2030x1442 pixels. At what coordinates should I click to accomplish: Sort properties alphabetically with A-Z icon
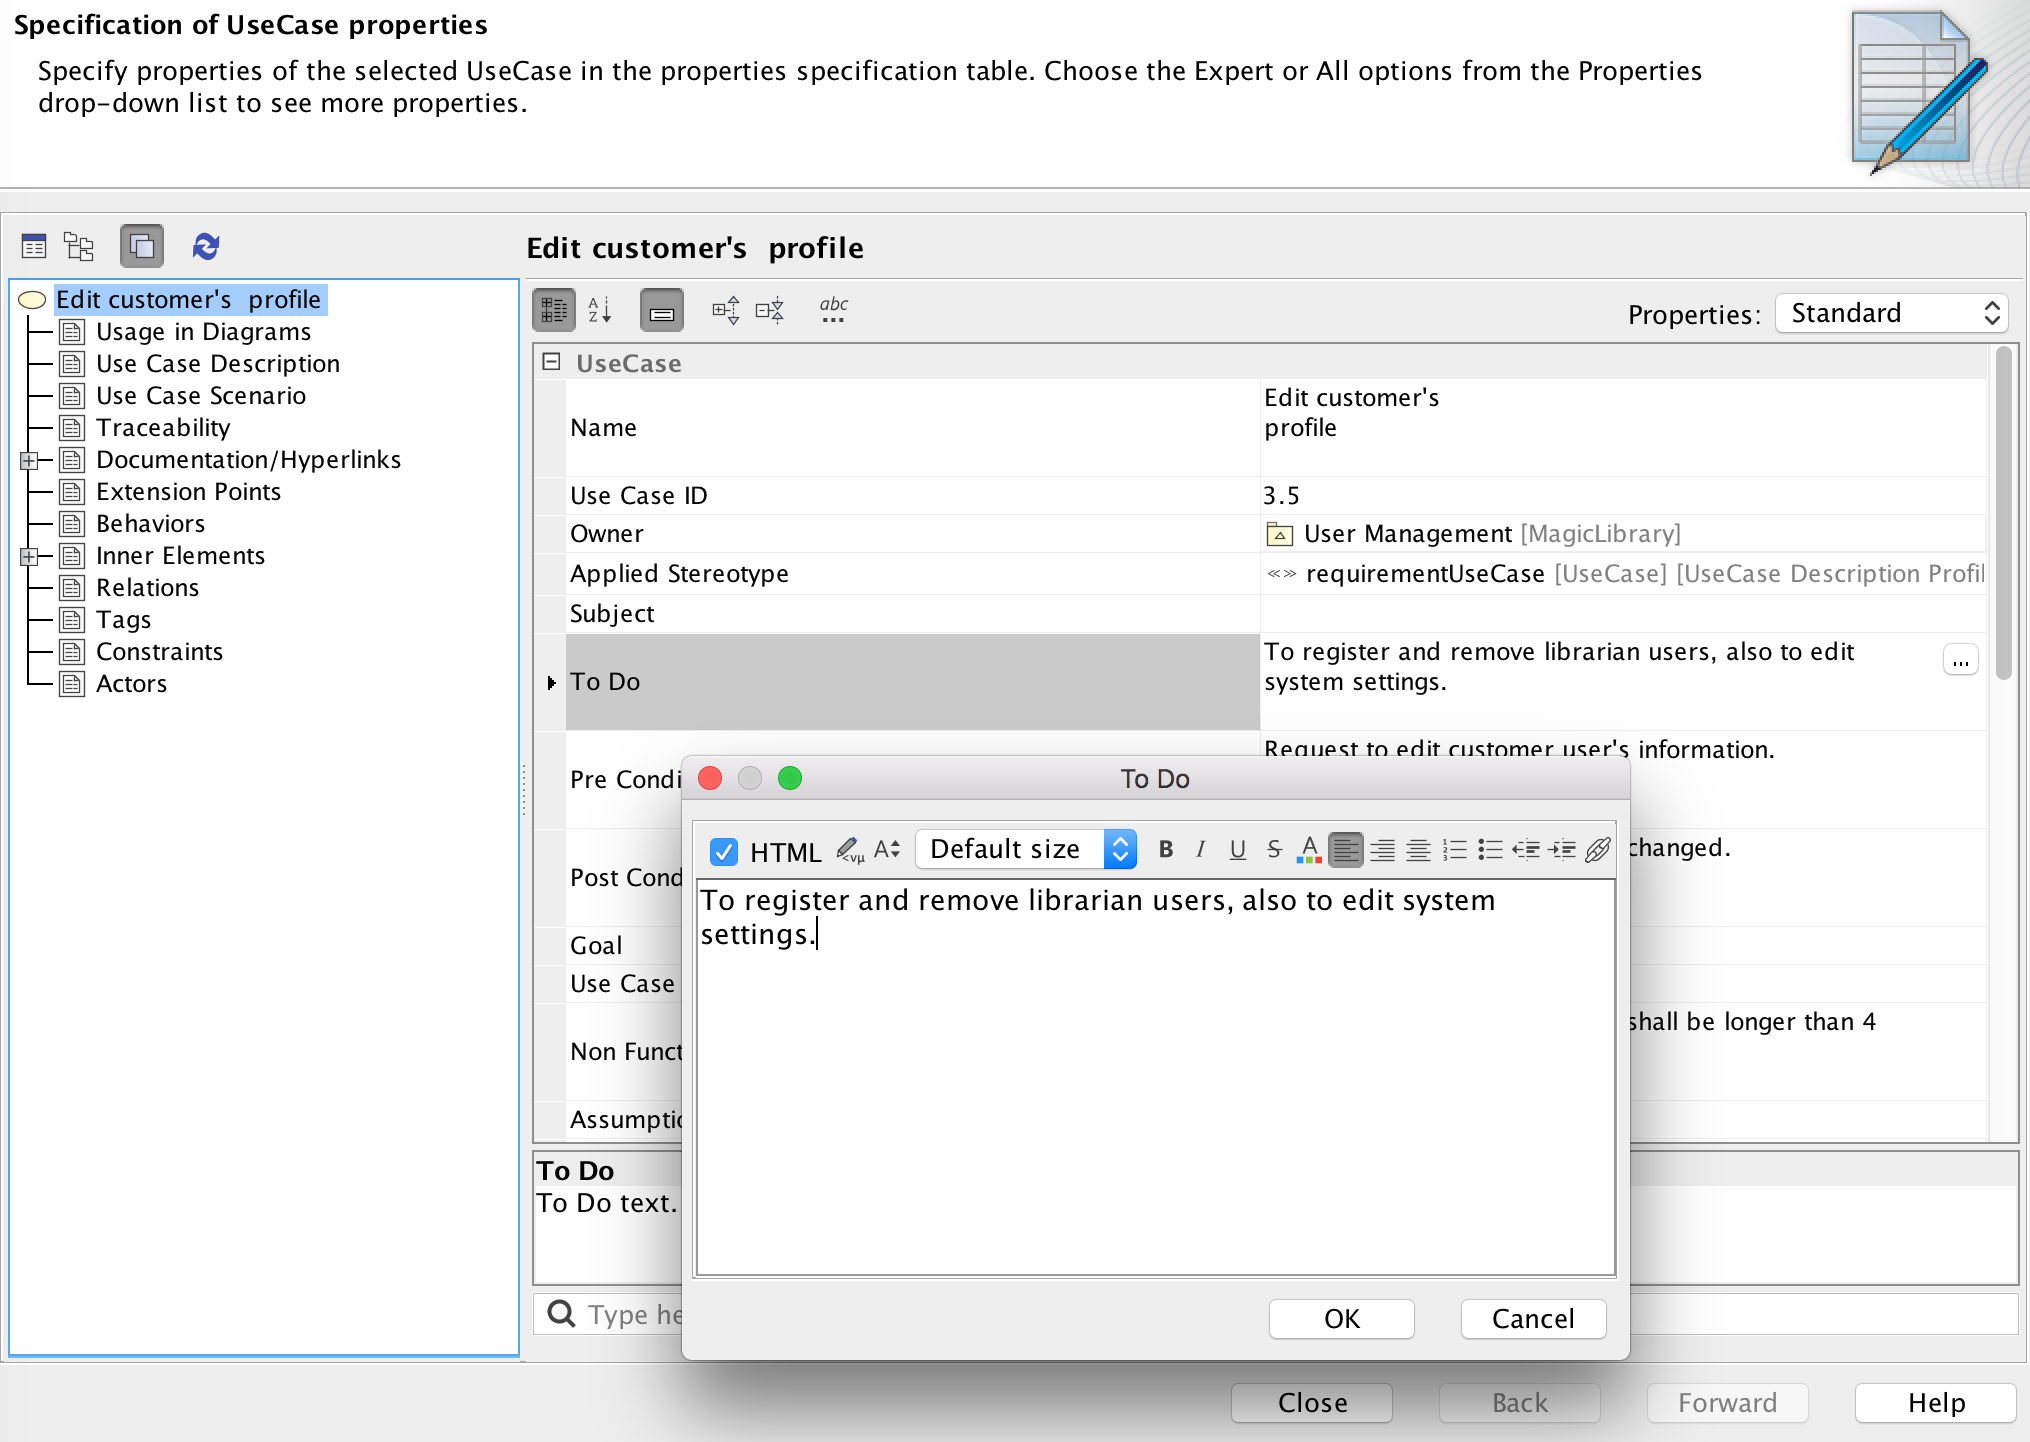599,310
